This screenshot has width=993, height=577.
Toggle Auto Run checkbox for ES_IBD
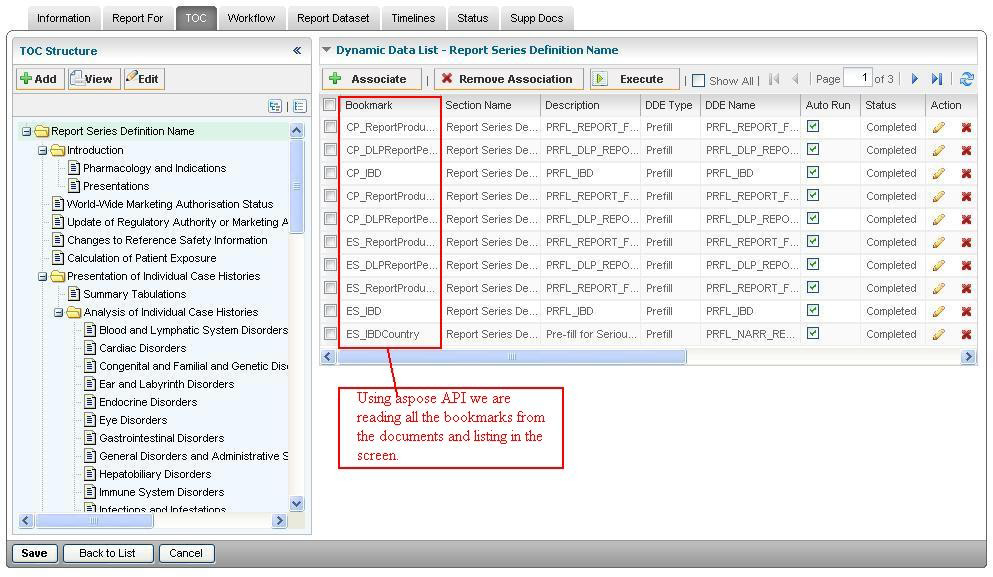[x=813, y=310]
